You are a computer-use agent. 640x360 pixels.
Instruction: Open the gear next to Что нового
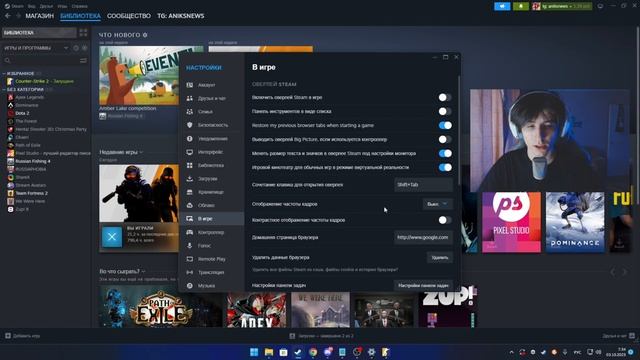(x=145, y=35)
